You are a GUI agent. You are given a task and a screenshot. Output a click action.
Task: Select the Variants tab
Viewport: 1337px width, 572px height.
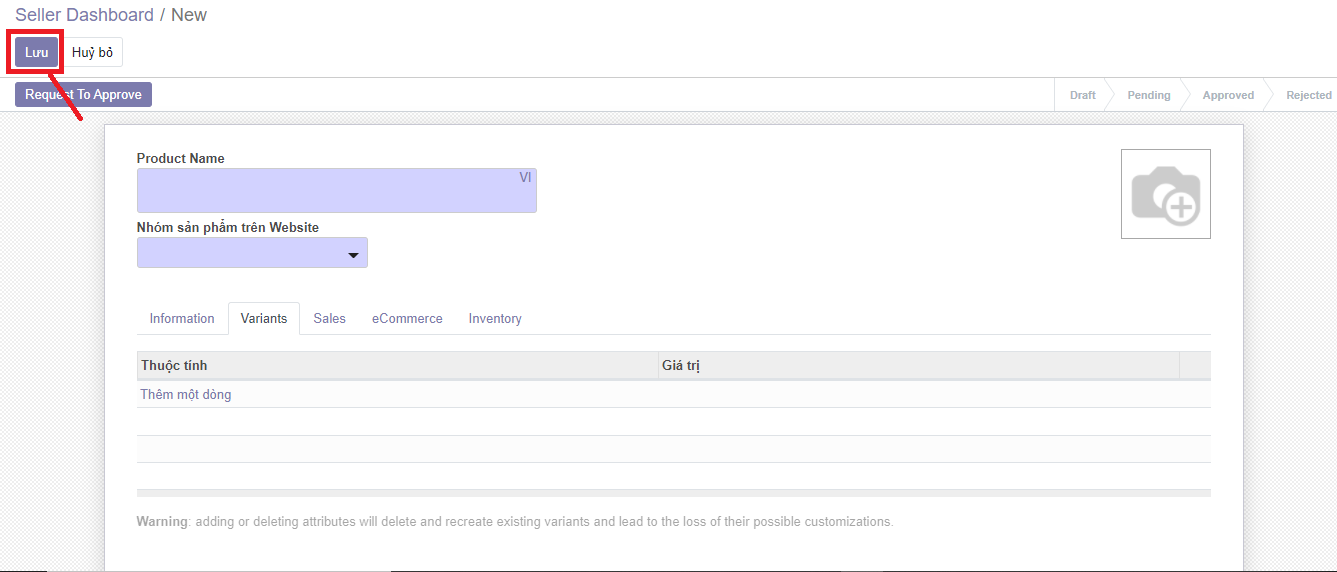tap(264, 318)
